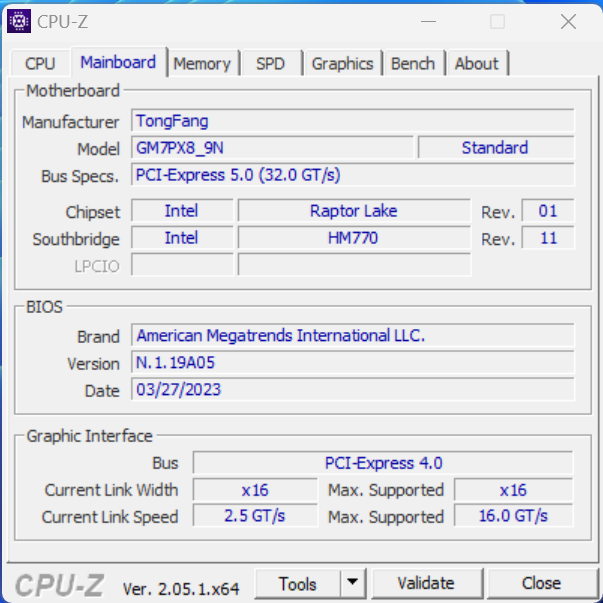Switch to the SPD tab
Viewport: 603px width, 603px height.
point(270,63)
